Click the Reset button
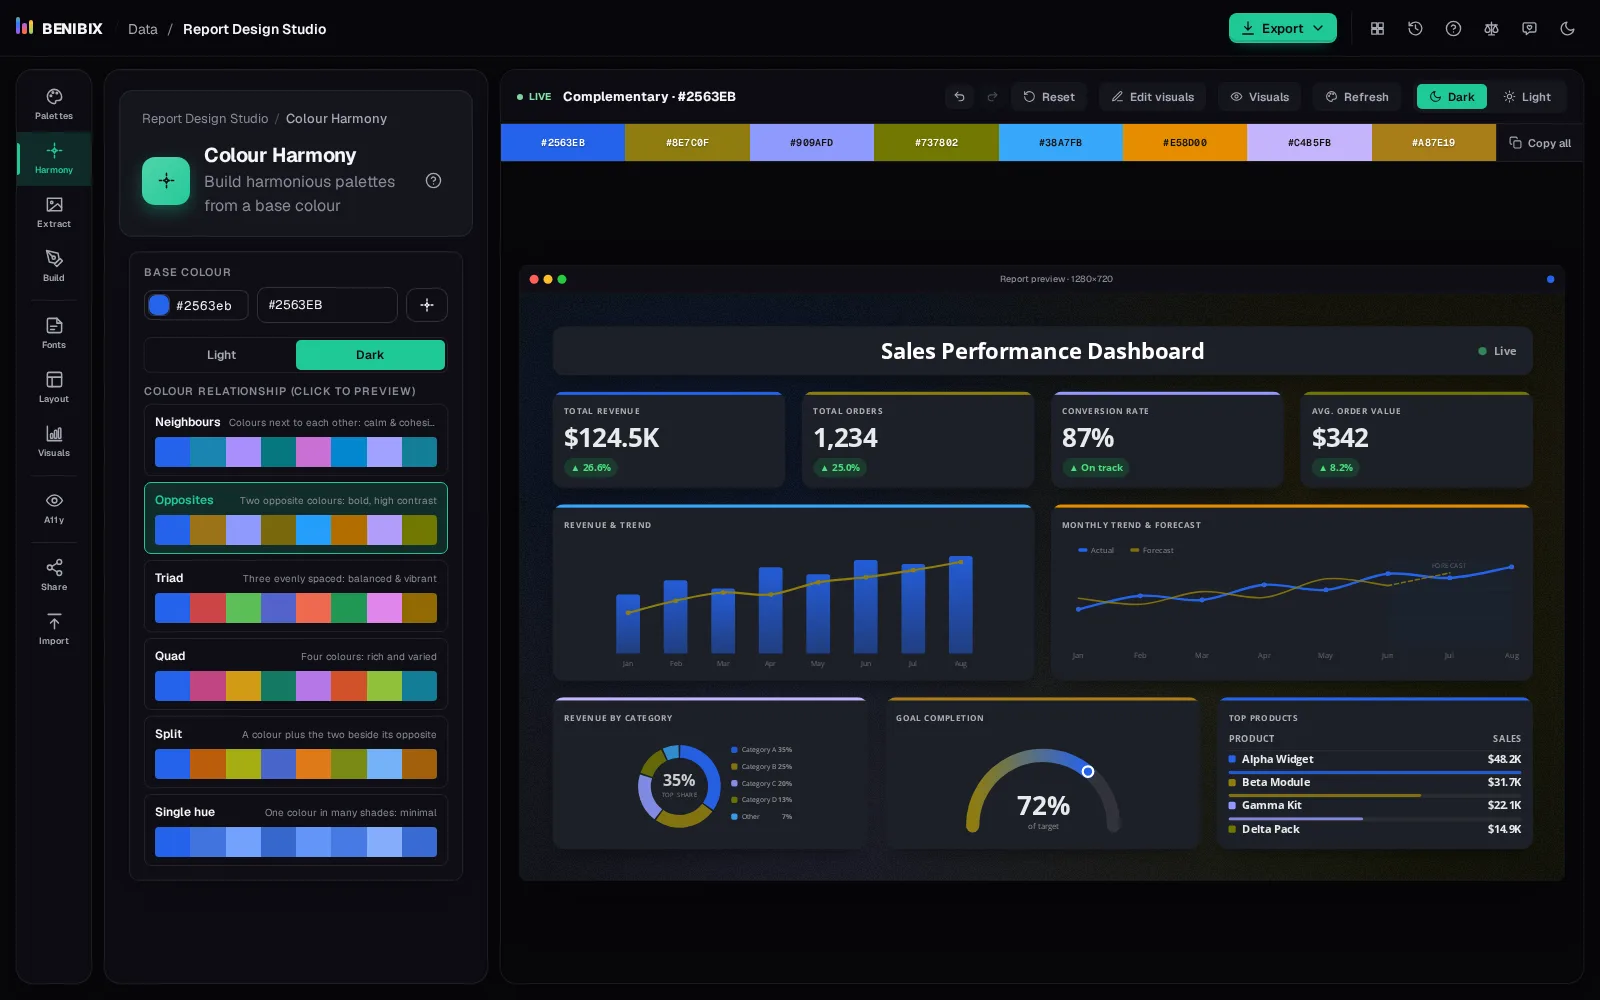 pos(1049,97)
